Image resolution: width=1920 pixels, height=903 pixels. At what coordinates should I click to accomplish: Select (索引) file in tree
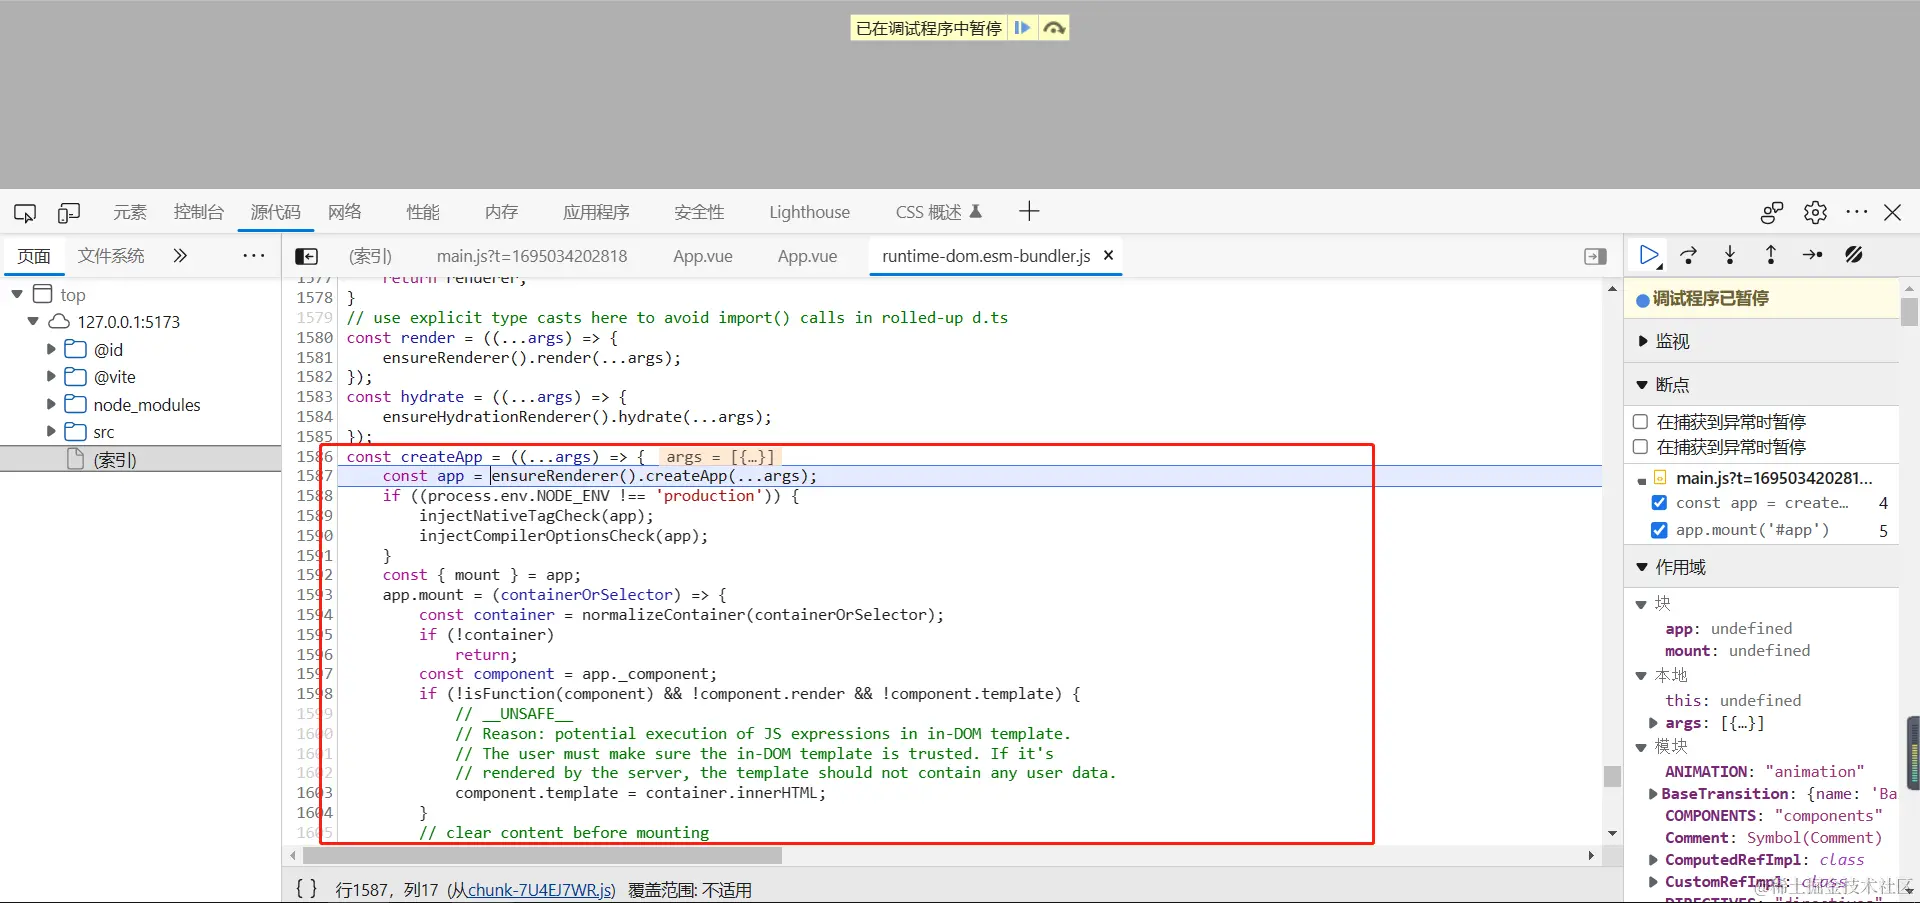(x=115, y=460)
